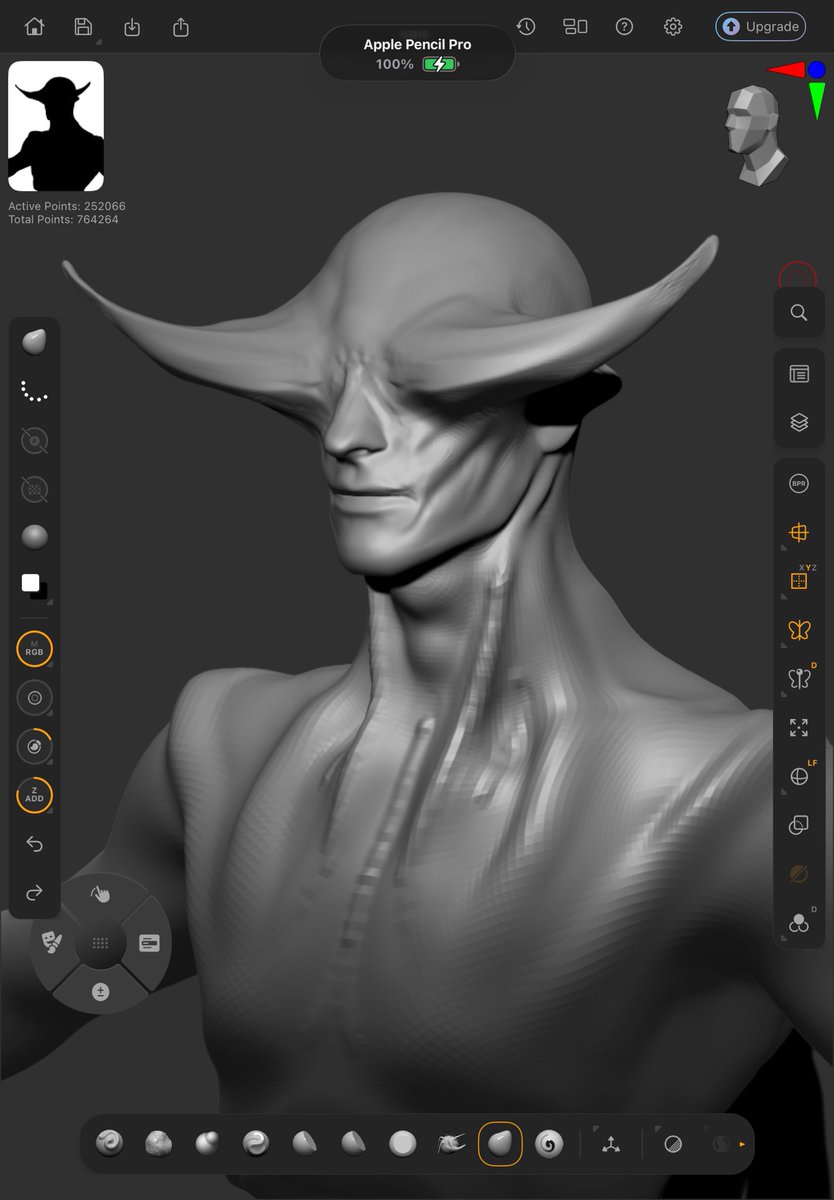The width and height of the screenshot is (834, 1200).
Task: Open the disabled alpha picker
Action: tap(34, 440)
